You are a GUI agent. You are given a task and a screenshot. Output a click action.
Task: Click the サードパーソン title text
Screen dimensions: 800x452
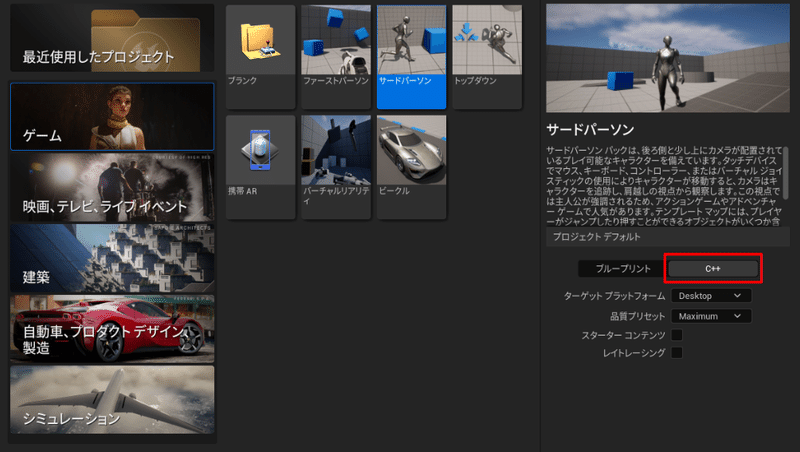[590, 130]
